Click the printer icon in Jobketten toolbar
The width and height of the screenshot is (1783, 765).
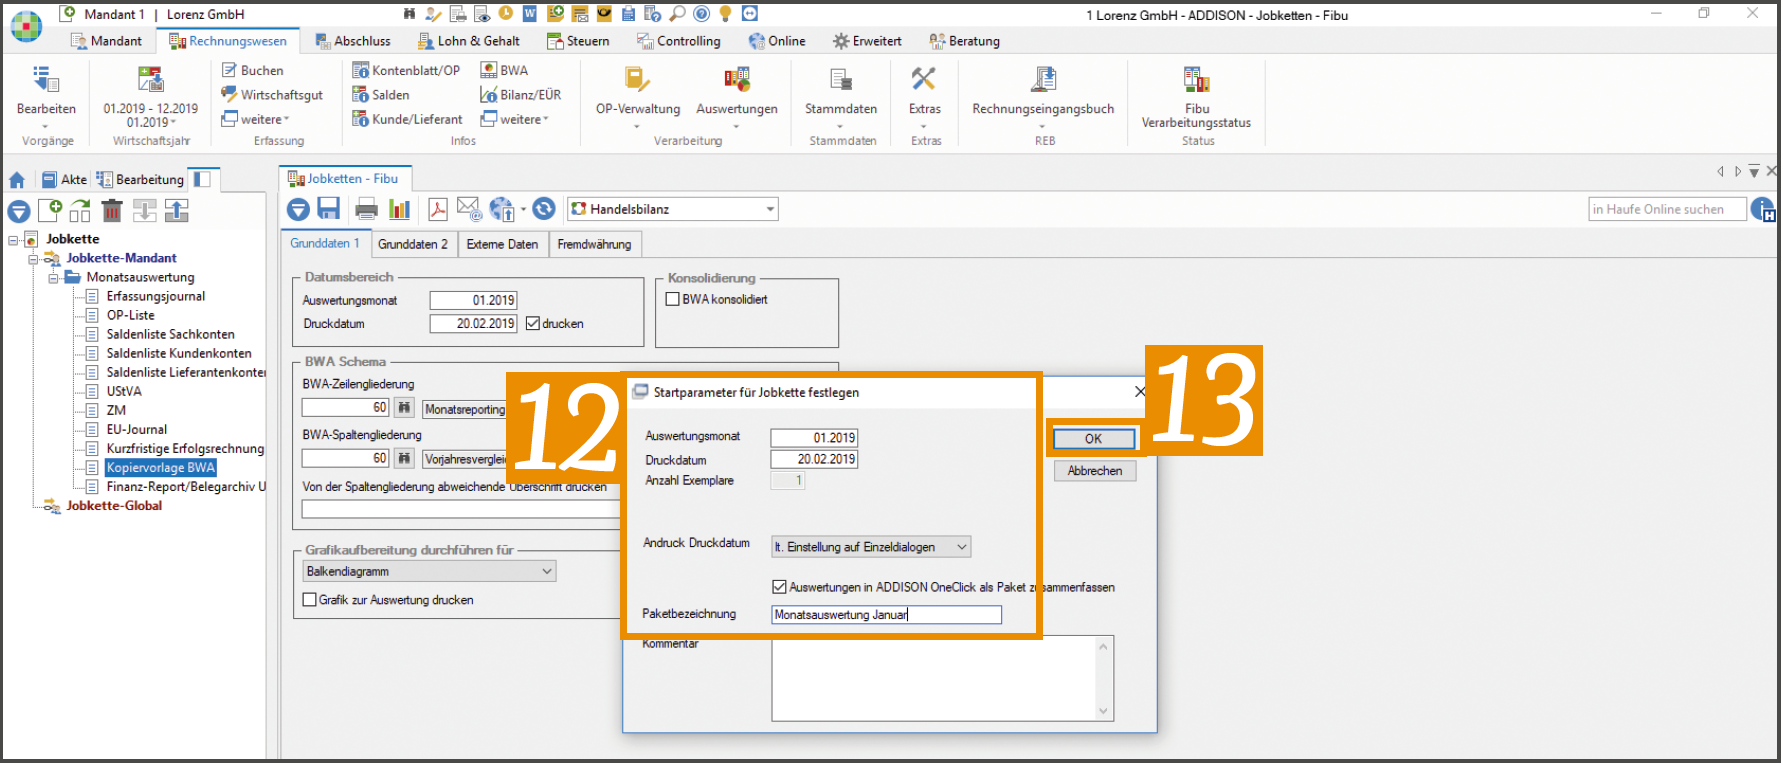point(367,209)
